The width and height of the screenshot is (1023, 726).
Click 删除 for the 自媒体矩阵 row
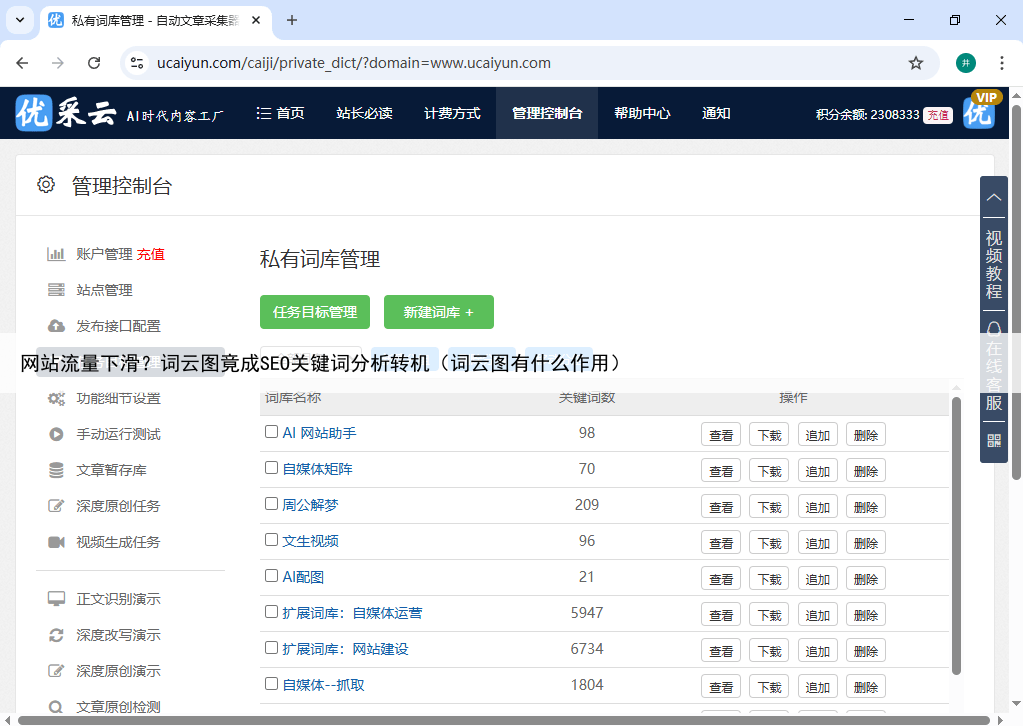pos(865,471)
